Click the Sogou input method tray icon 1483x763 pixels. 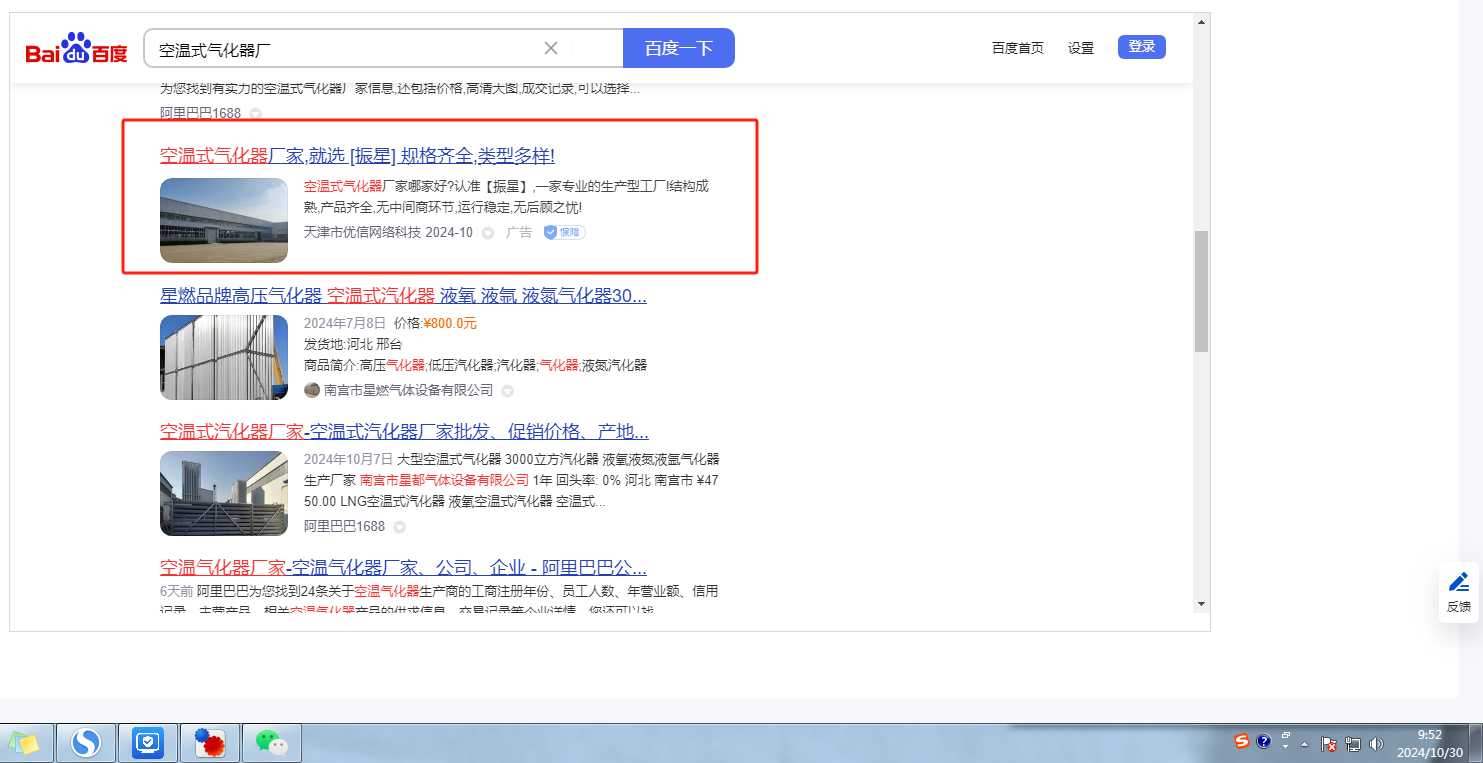click(x=1242, y=742)
